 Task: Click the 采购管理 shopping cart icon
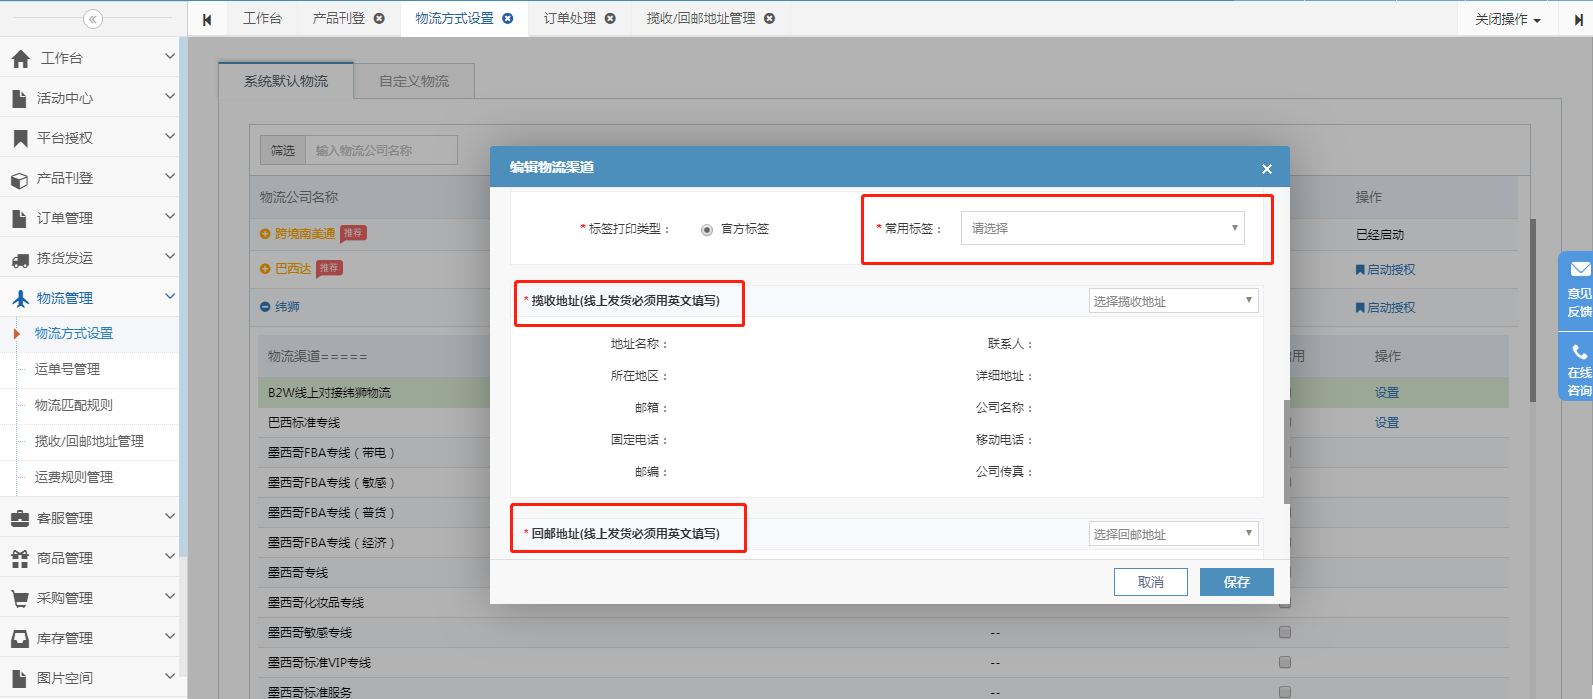(x=20, y=598)
